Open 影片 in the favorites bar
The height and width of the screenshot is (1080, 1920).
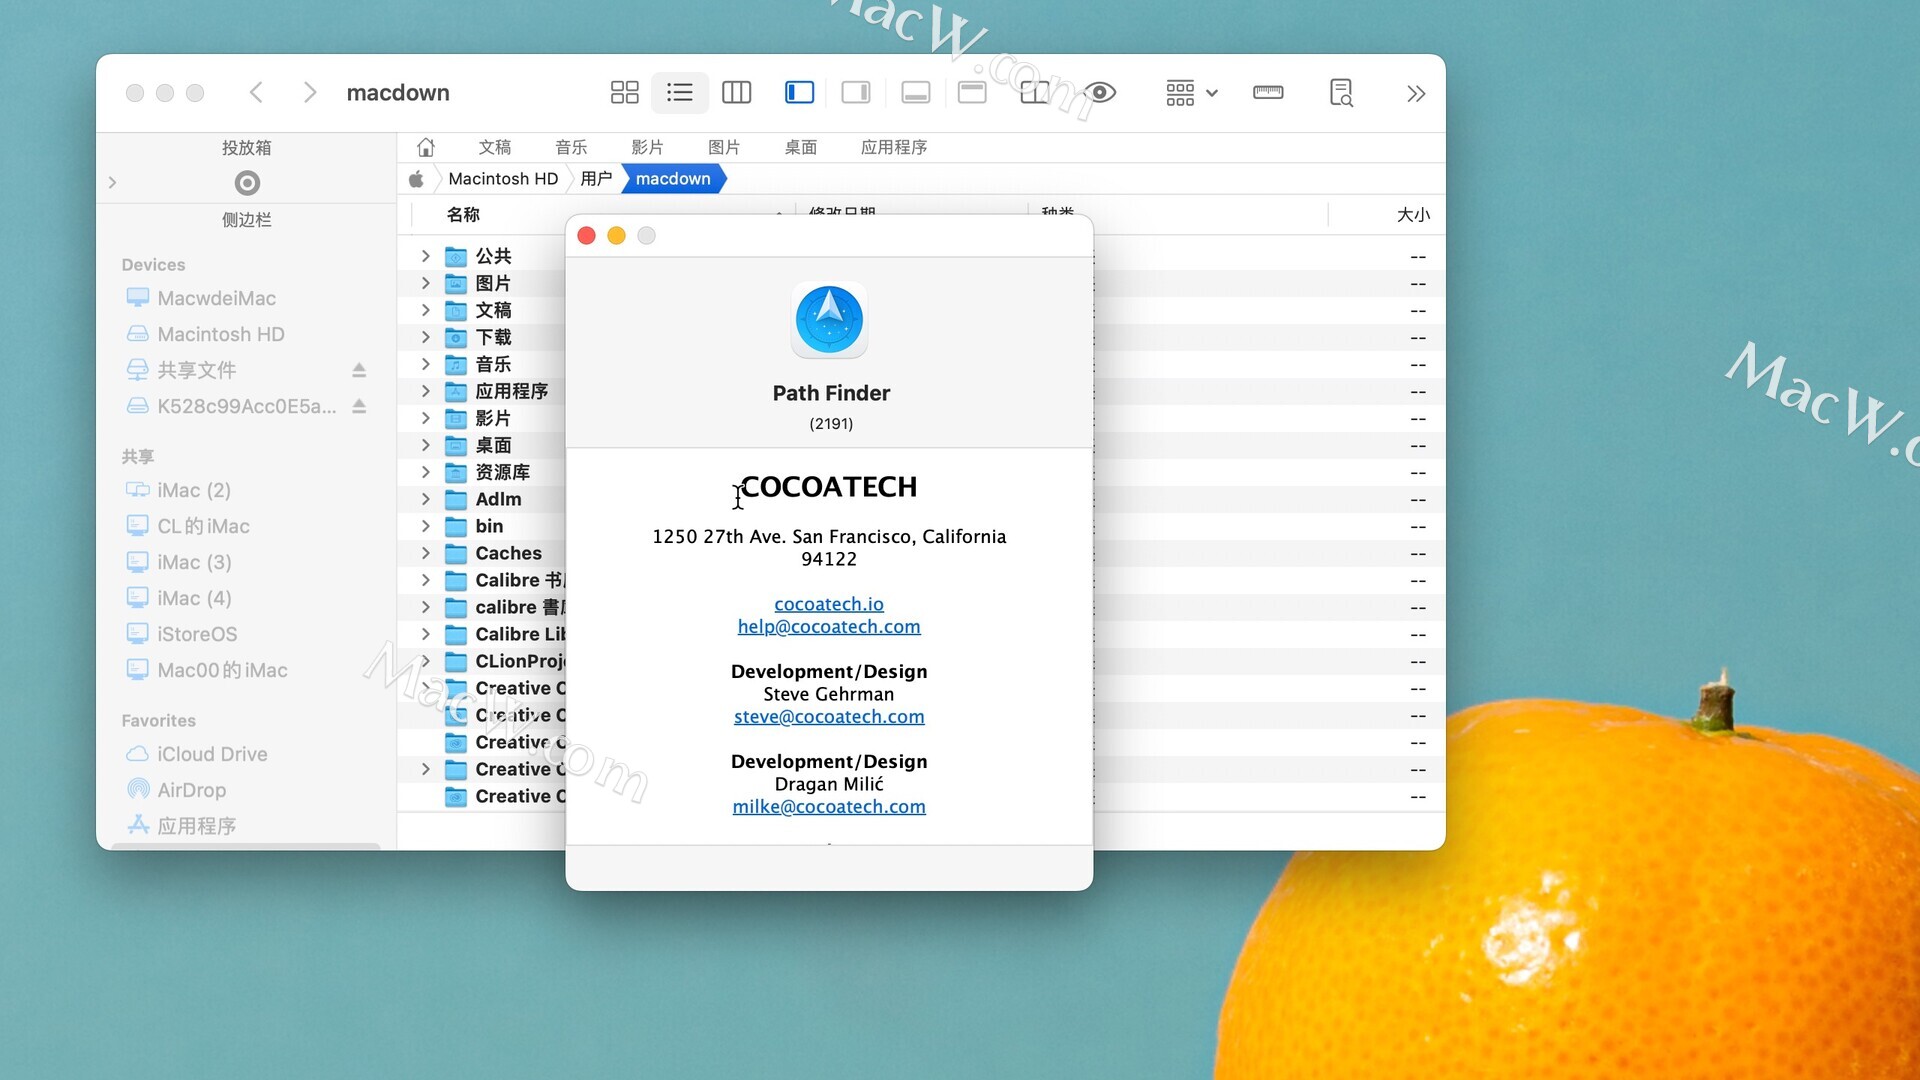pyautogui.click(x=647, y=147)
